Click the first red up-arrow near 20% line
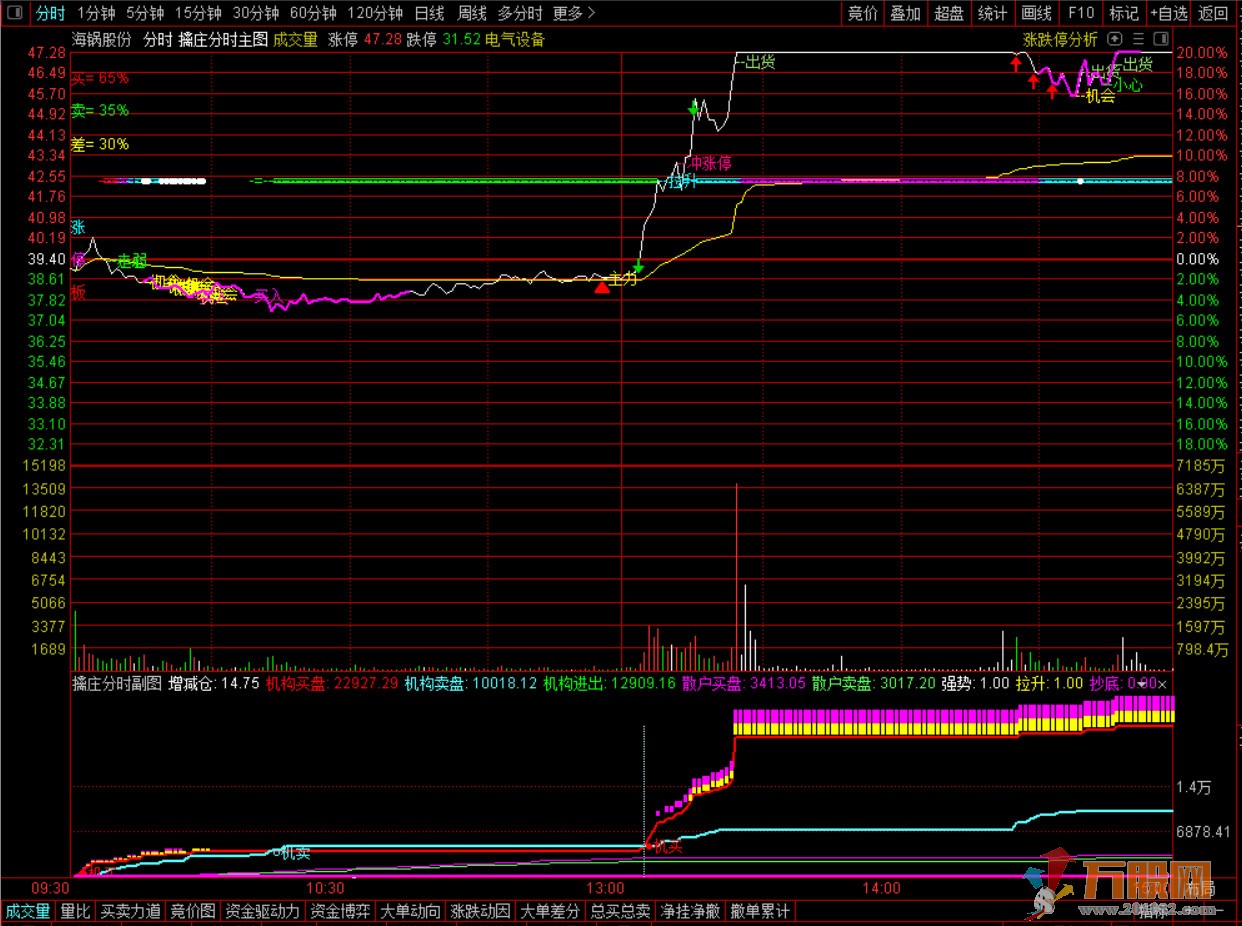 click(1016, 64)
